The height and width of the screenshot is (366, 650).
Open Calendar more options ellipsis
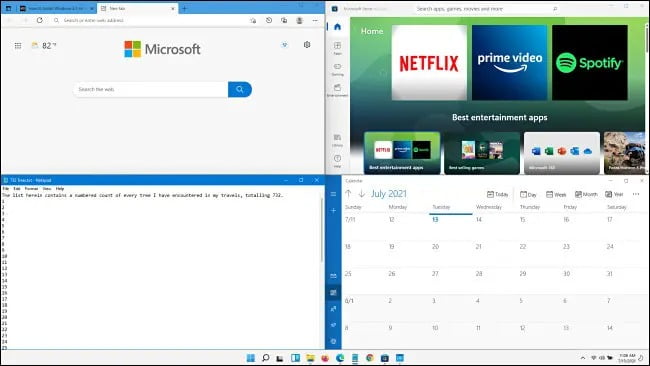click(636, 194)
